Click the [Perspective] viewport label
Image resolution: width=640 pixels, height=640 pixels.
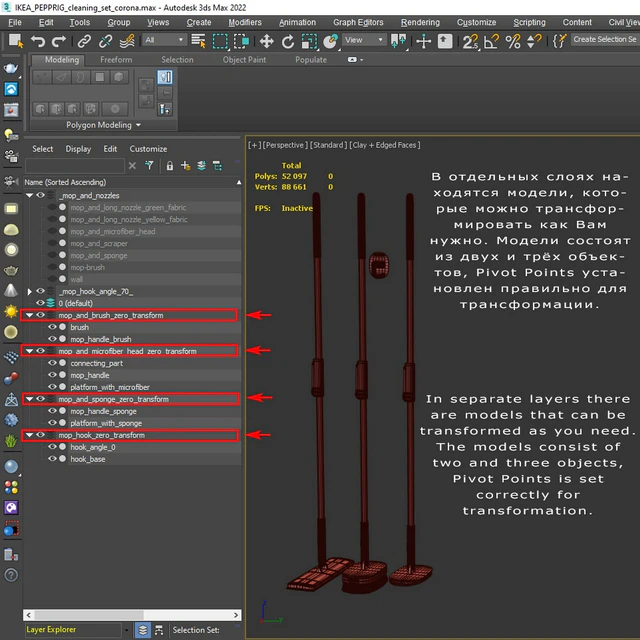tap(285, 145)
